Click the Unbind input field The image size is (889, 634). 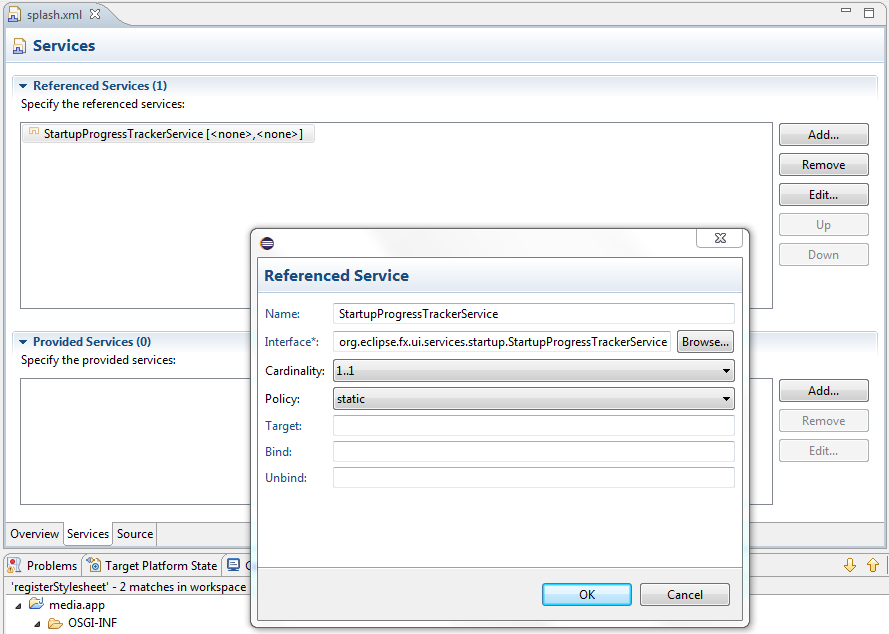point(534,477)
